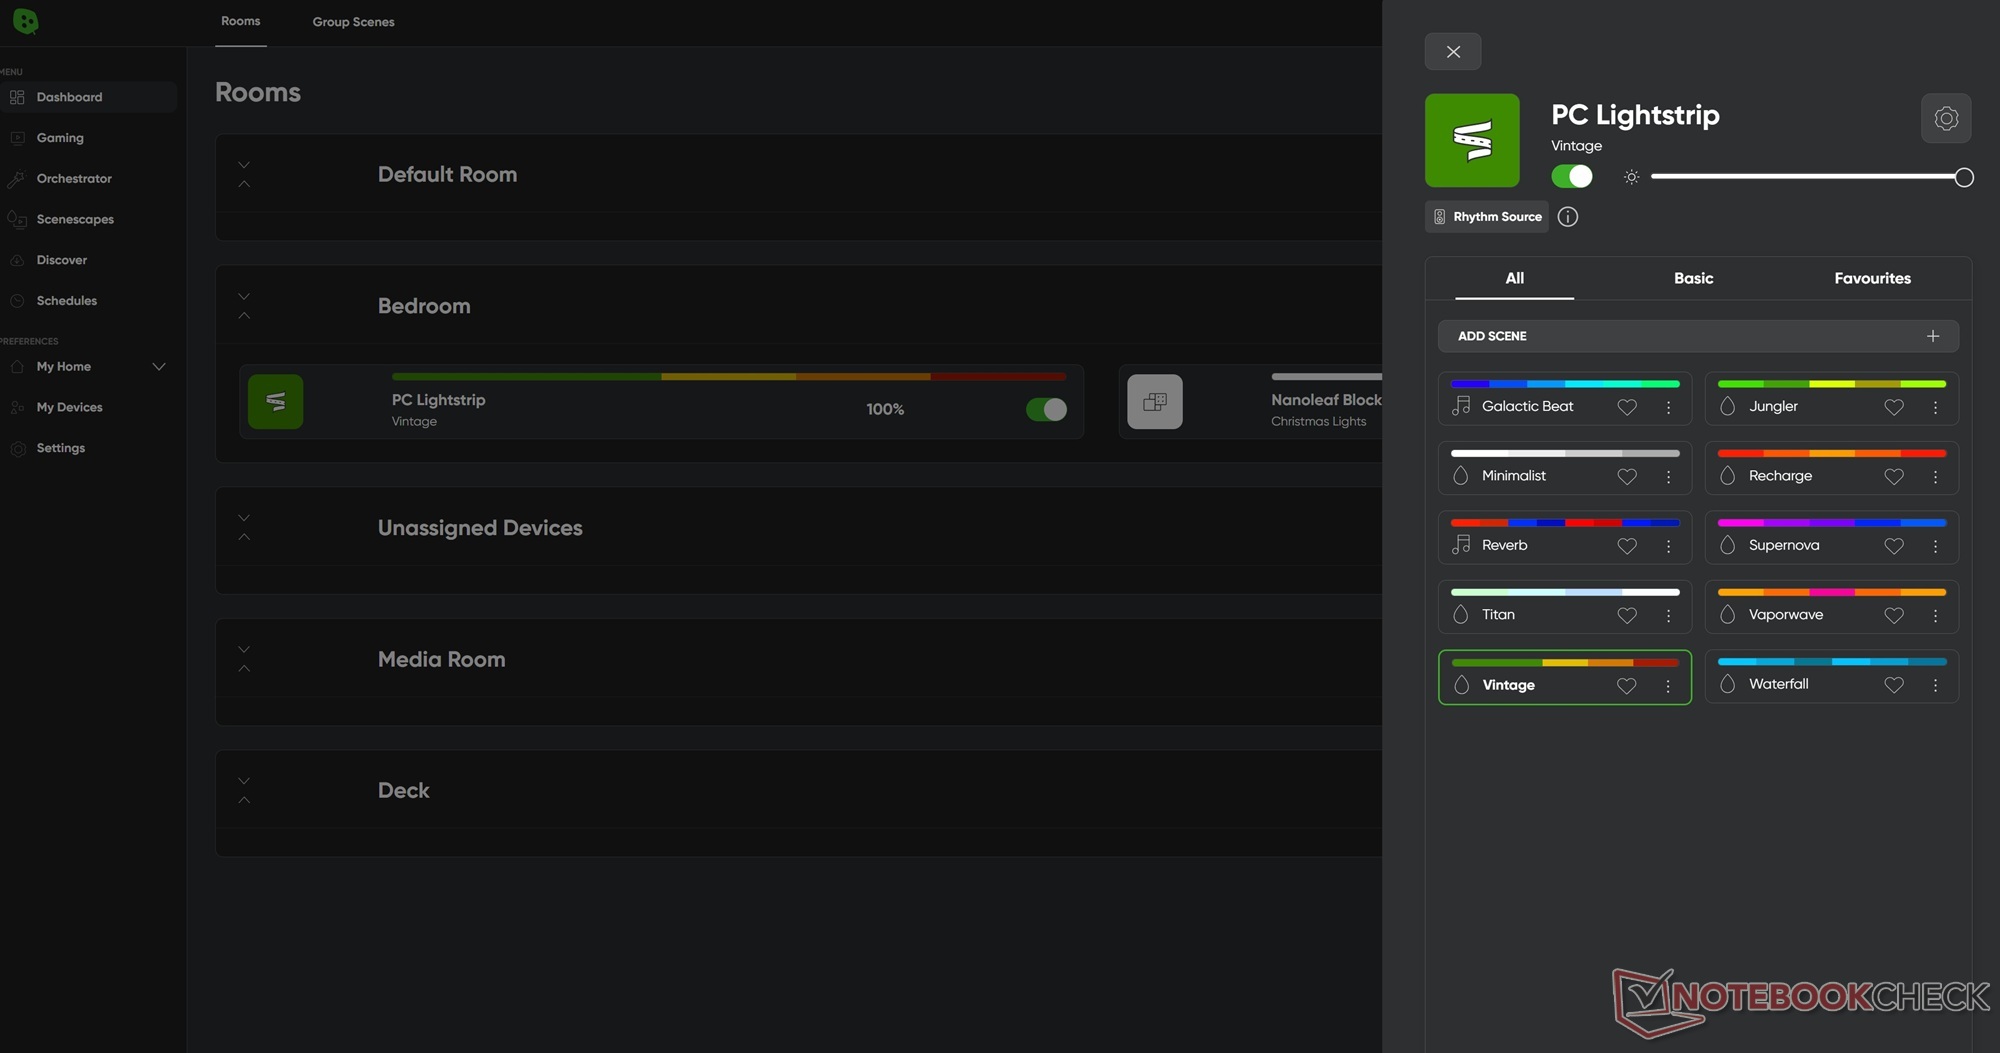Collapse the Default Room section
This screenshot has width=2000, height=1053.
[244, 174]
